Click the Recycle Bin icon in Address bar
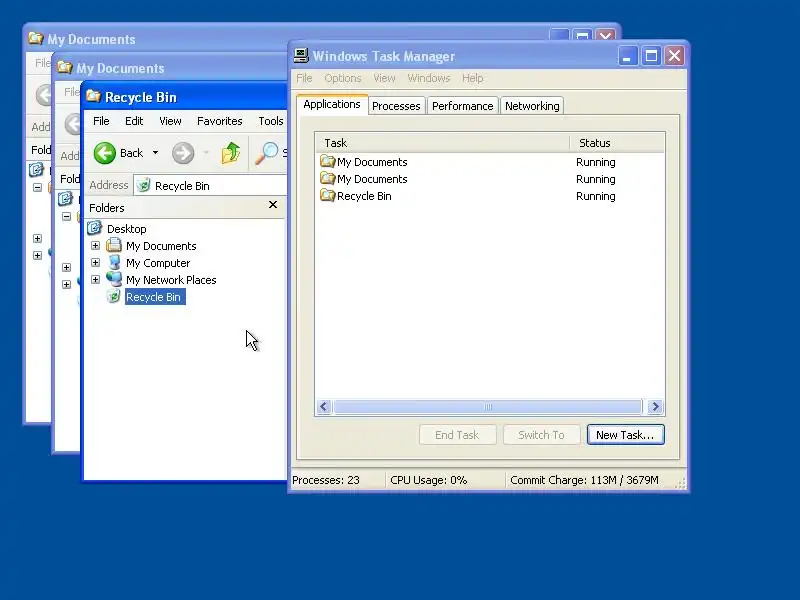Viewport: 800px width, 600px height. point(144,185)
